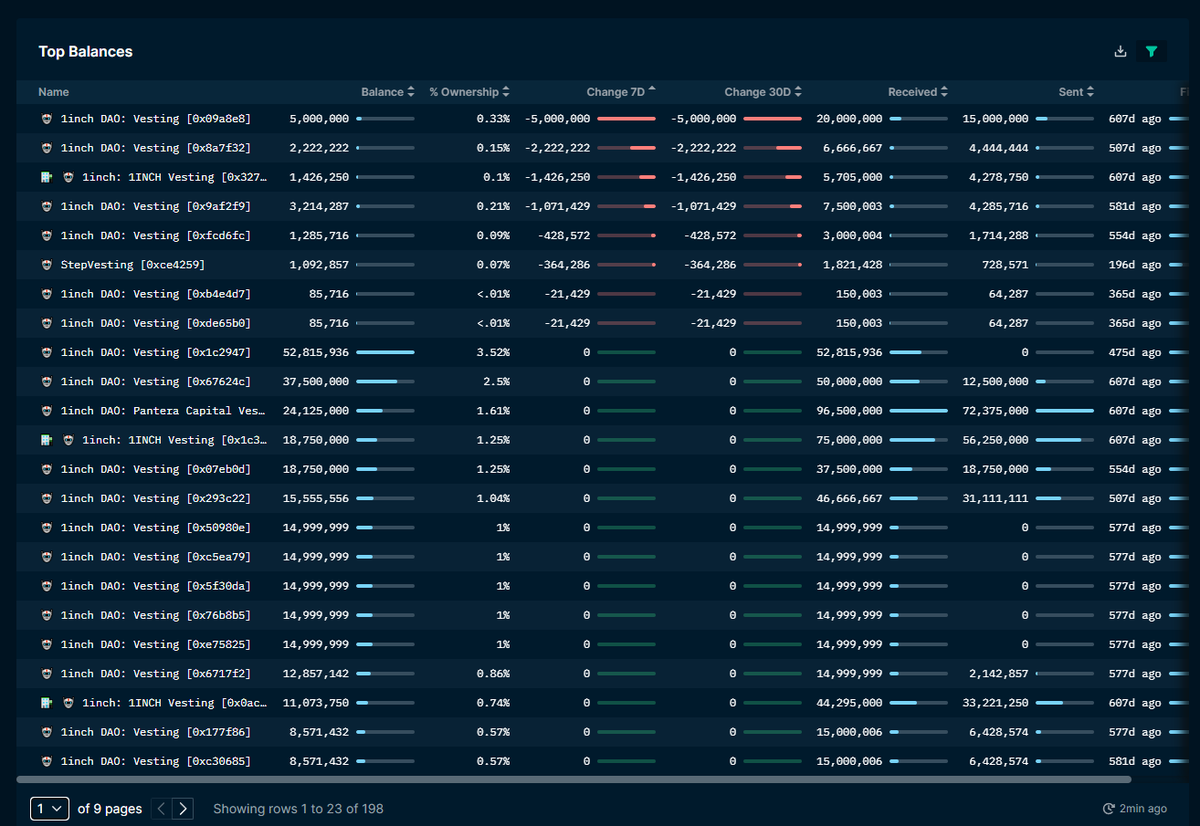Go to previous page arrow
1200x826 pixels.
click(161, 808)
